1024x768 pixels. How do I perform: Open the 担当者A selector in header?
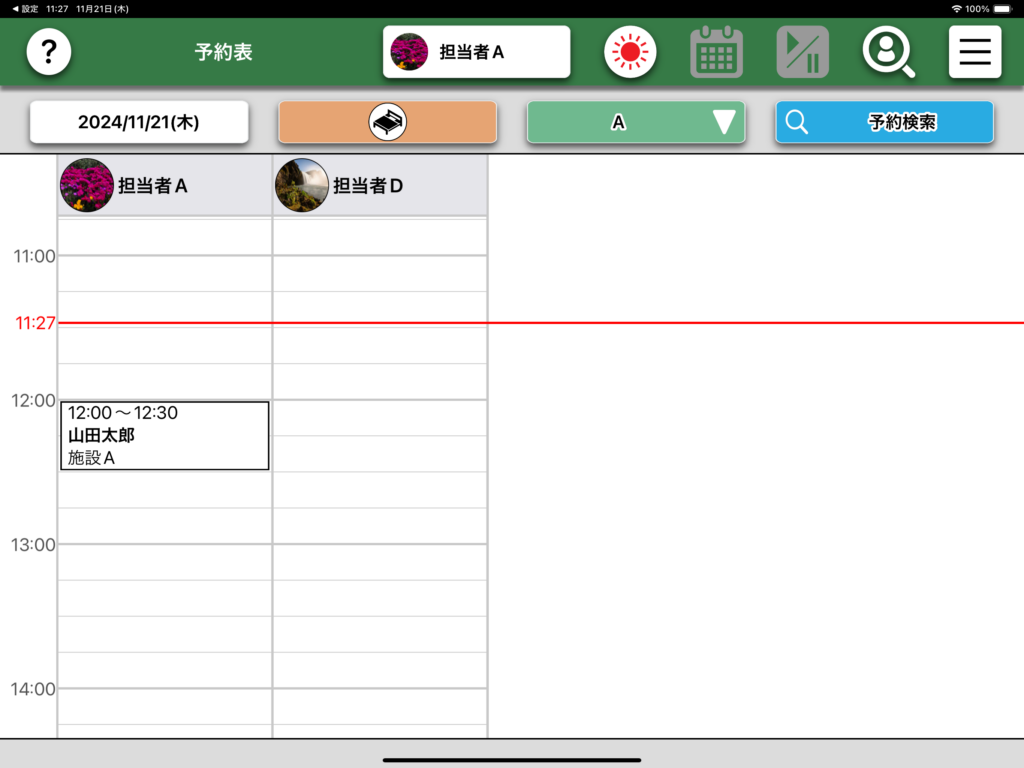[x=476, y=52]
